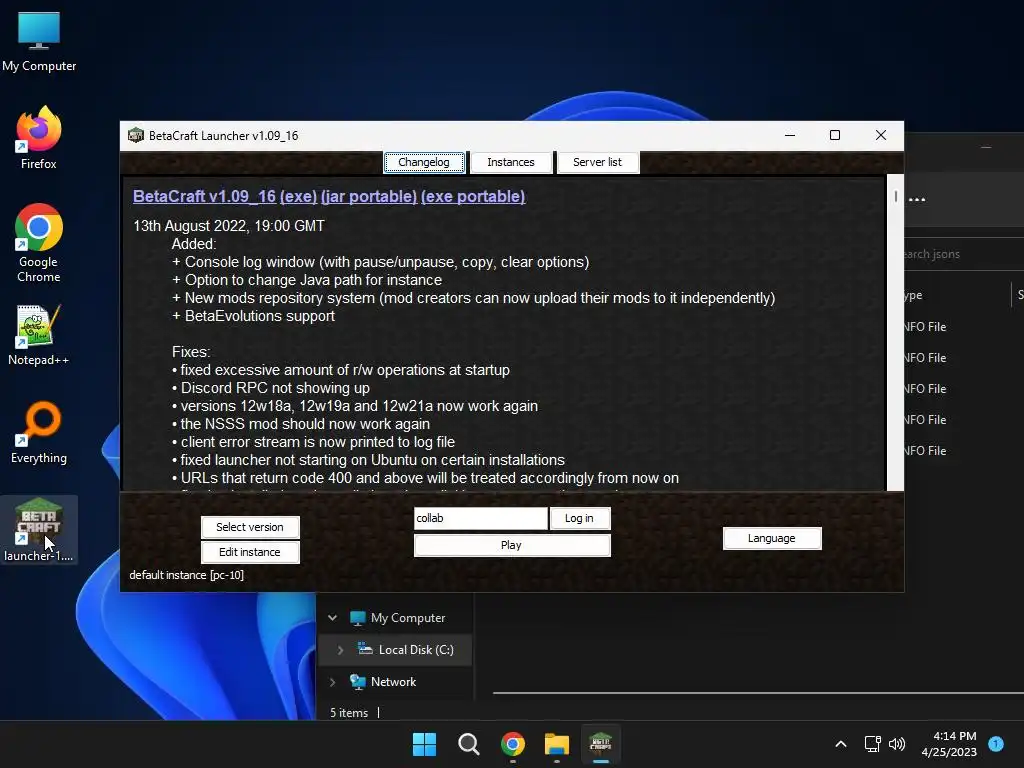Open File Explorer from the taskbar
Viewport: 1024px width, 768px height.
[557, 744]
